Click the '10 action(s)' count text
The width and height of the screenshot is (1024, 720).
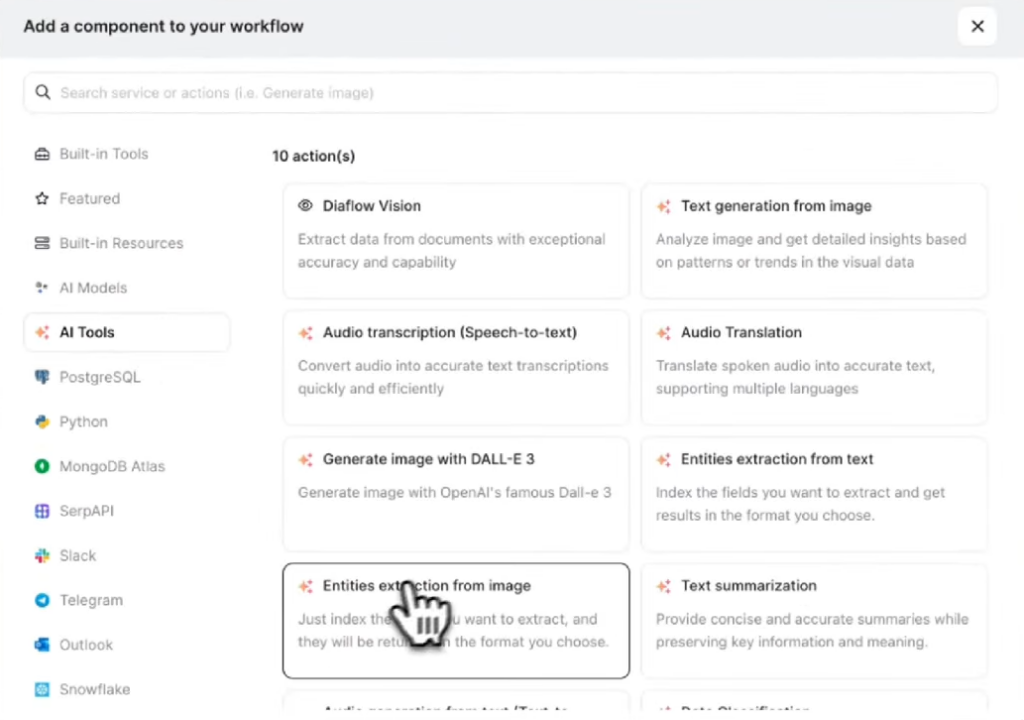pyautogui.click(x=313, y=156)
